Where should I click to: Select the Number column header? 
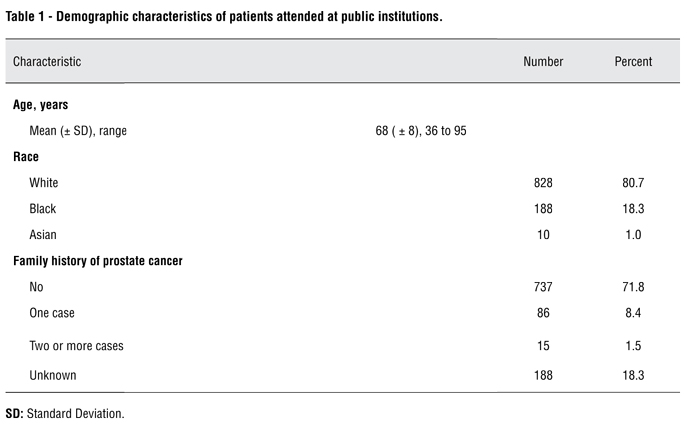tap(543, 62)
